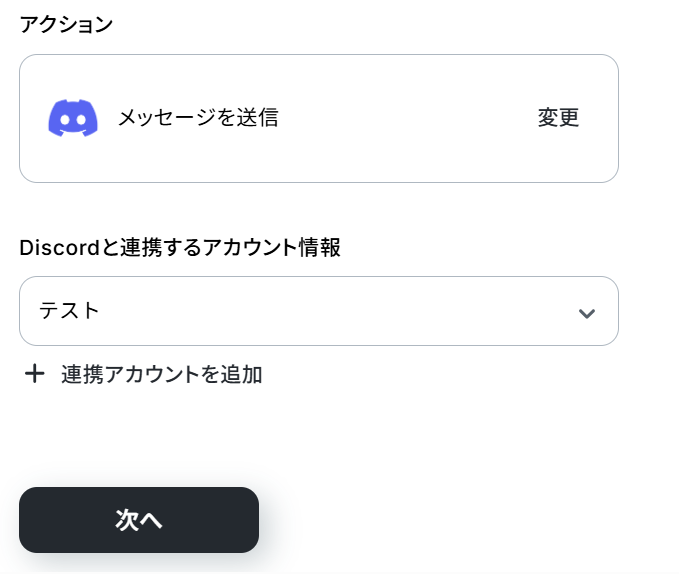Click the アクション section heading
This screenshot has width=679, height=574.
pyautogui.click(x=66, y=24)
